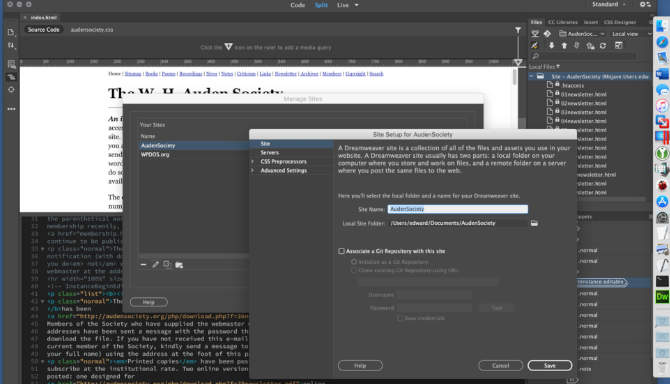The image size is (670, 384).
Task: Collapse code fold arrow at line 42
Action: (x=42, y=301)
